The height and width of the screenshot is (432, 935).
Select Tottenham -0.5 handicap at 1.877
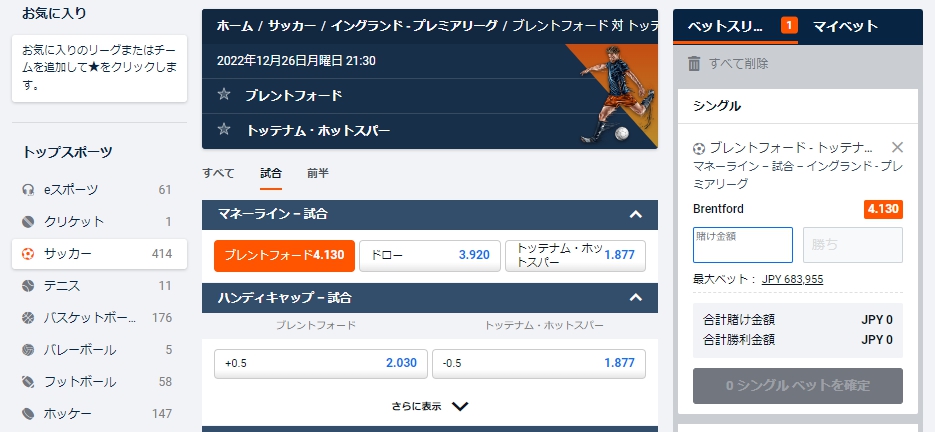click(538, 363)
